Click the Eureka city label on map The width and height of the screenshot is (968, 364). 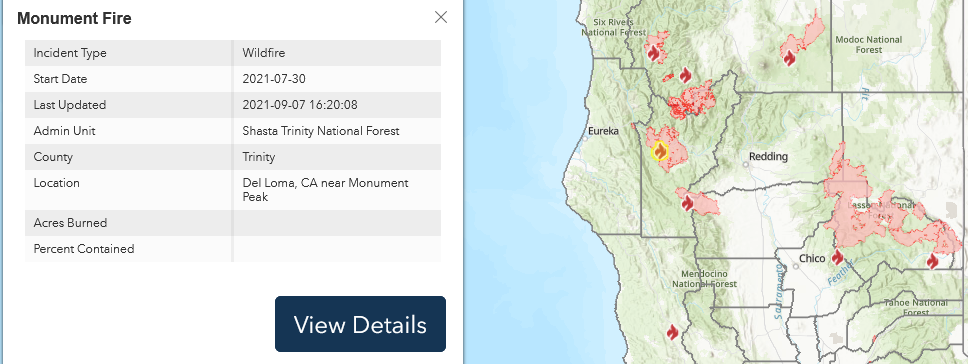click(x=603, y=131)
